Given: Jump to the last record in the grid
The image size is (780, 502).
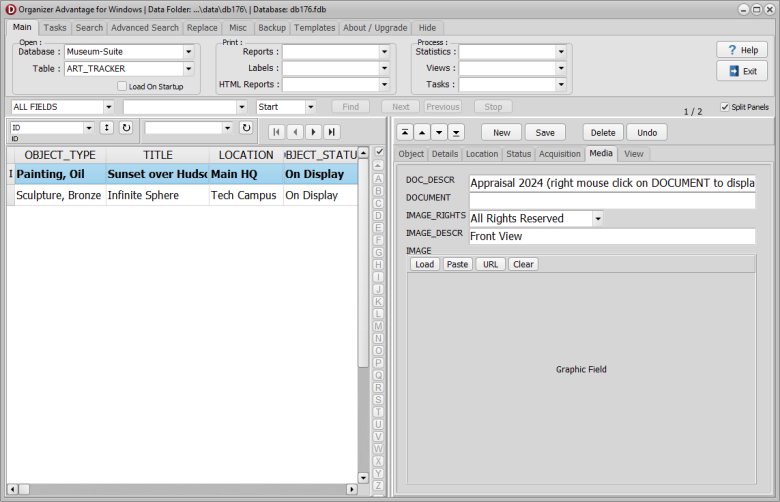Looking at the screenshot, I should [x=331, y=131].
